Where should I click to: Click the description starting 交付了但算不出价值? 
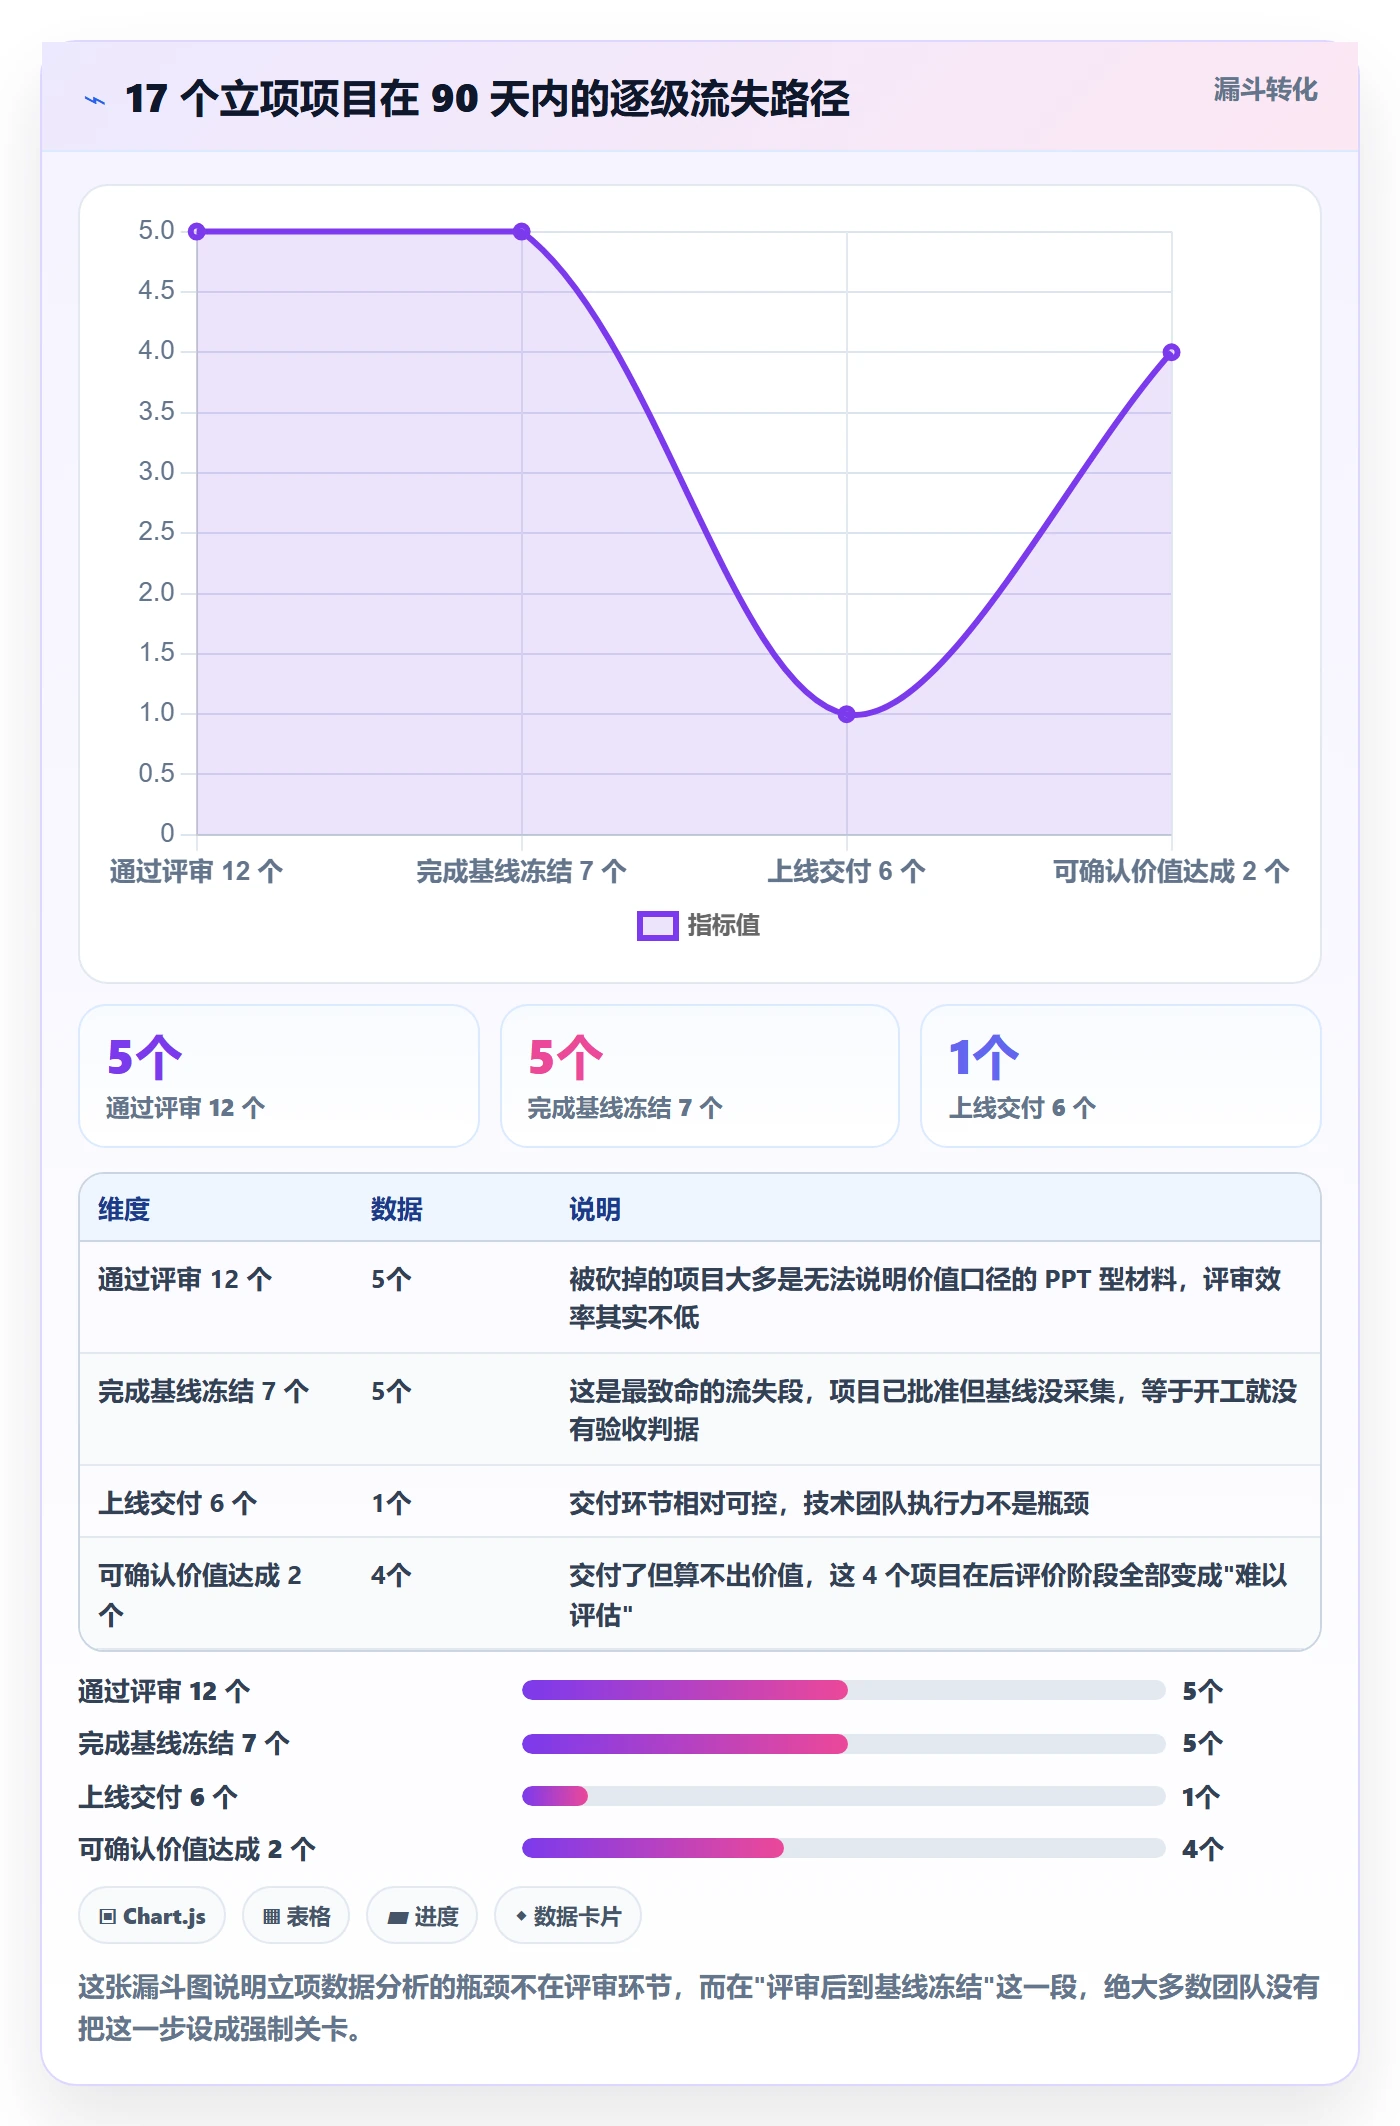928,1595
